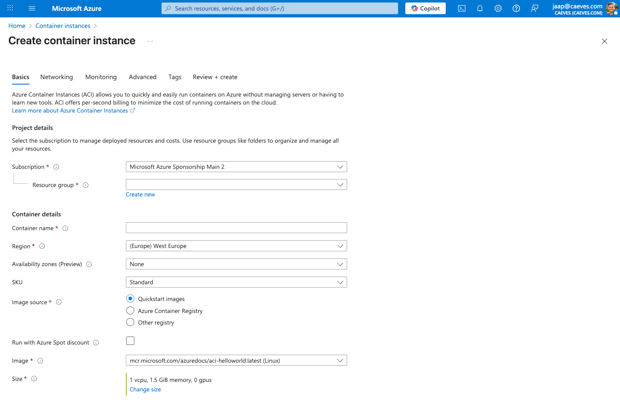Expand the Subscription dropdown
The image size is (620, 411).
[236, 167]
